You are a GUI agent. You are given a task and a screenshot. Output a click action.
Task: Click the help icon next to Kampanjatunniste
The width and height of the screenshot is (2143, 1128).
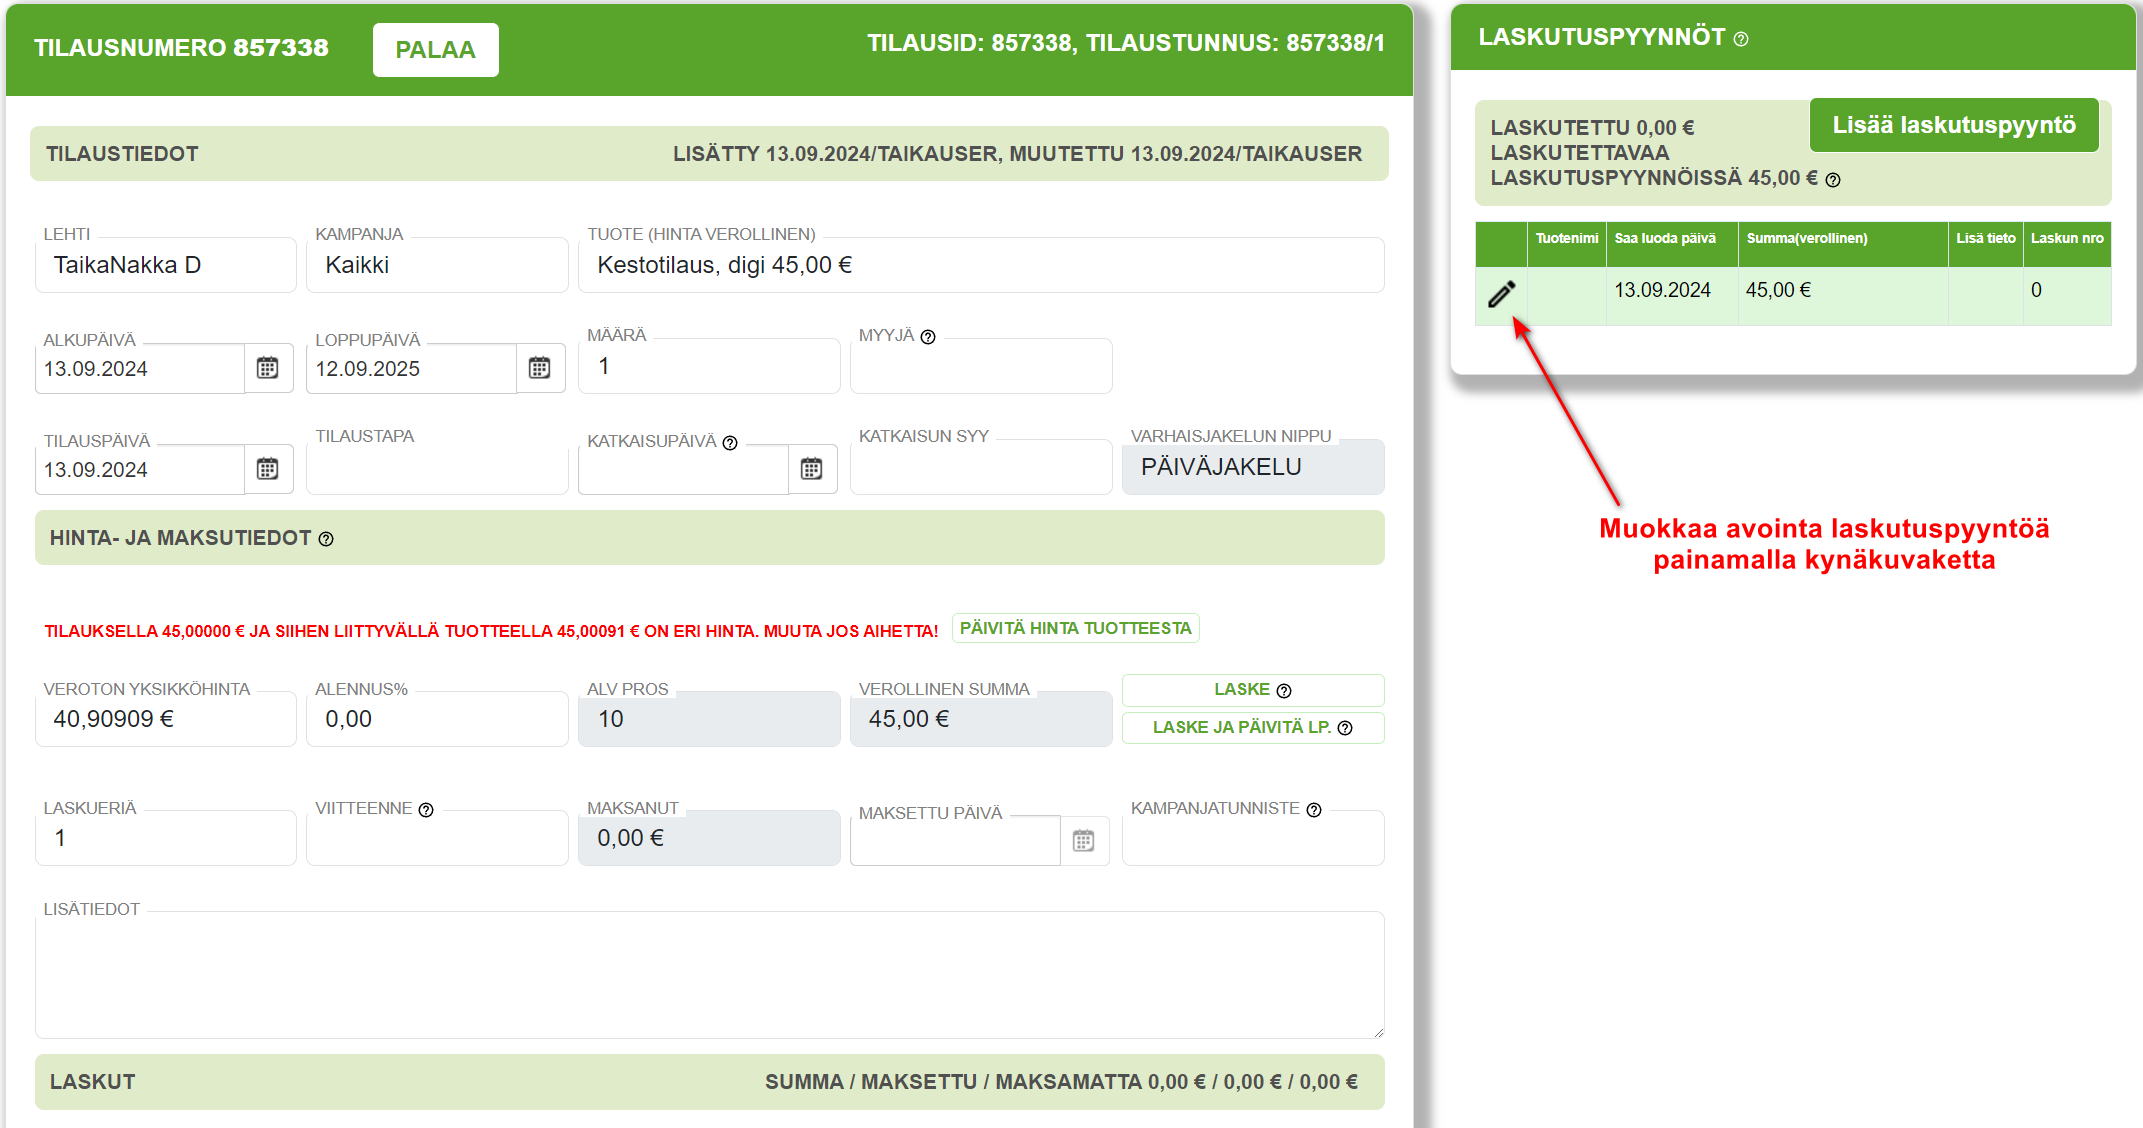(x=1314, y=810)
